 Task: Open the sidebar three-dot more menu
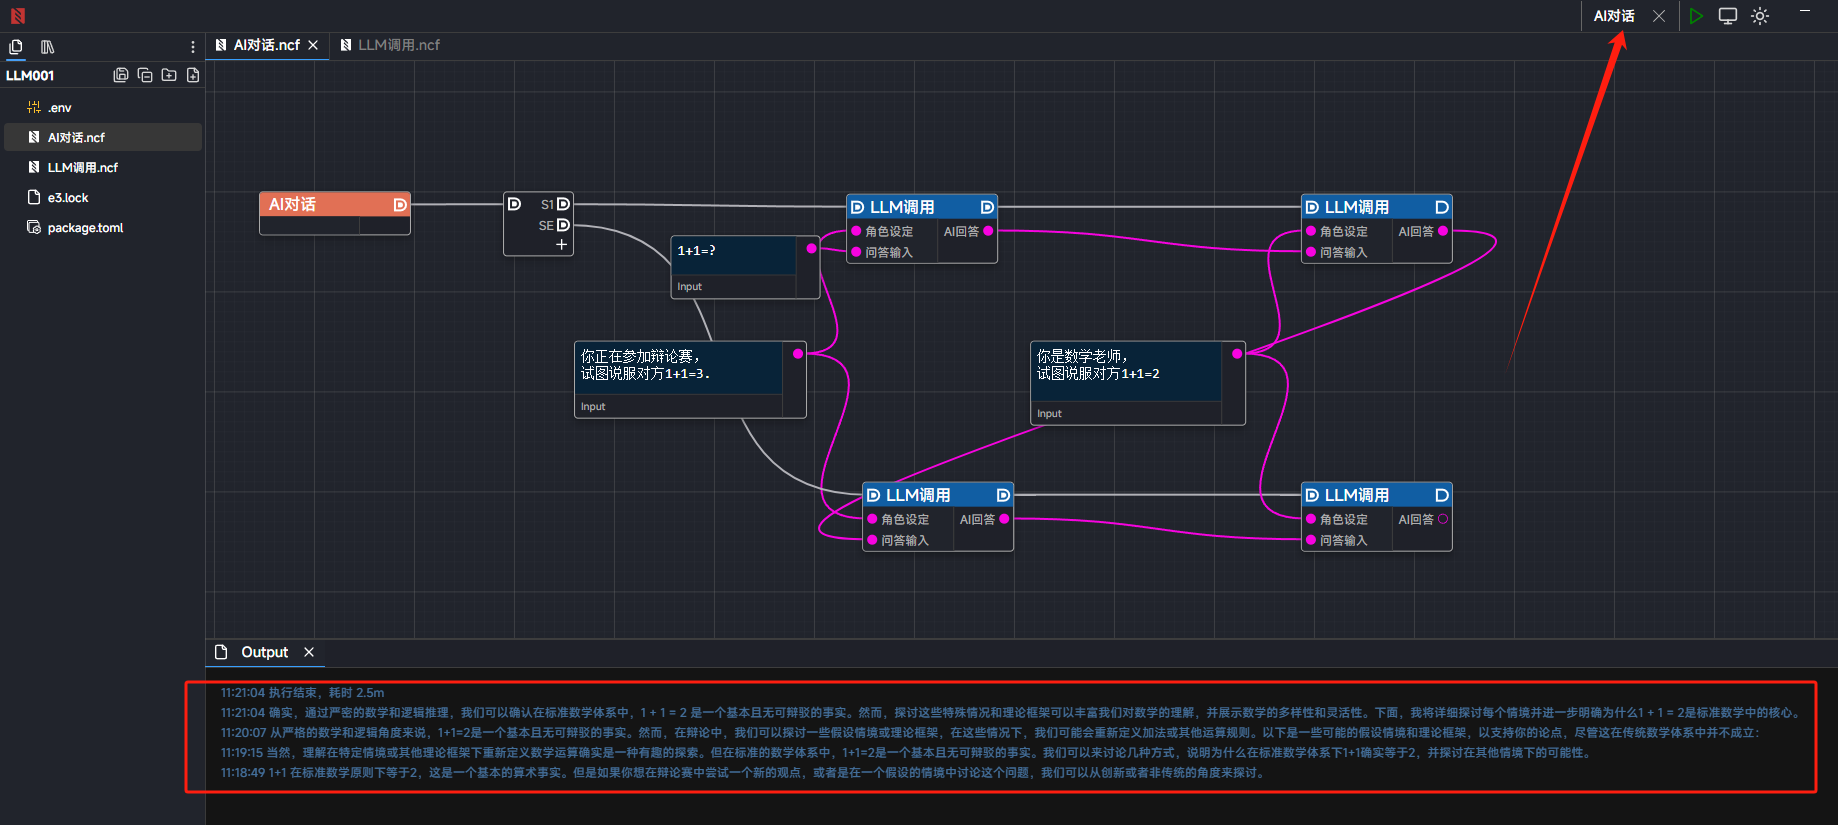[193, 47]
